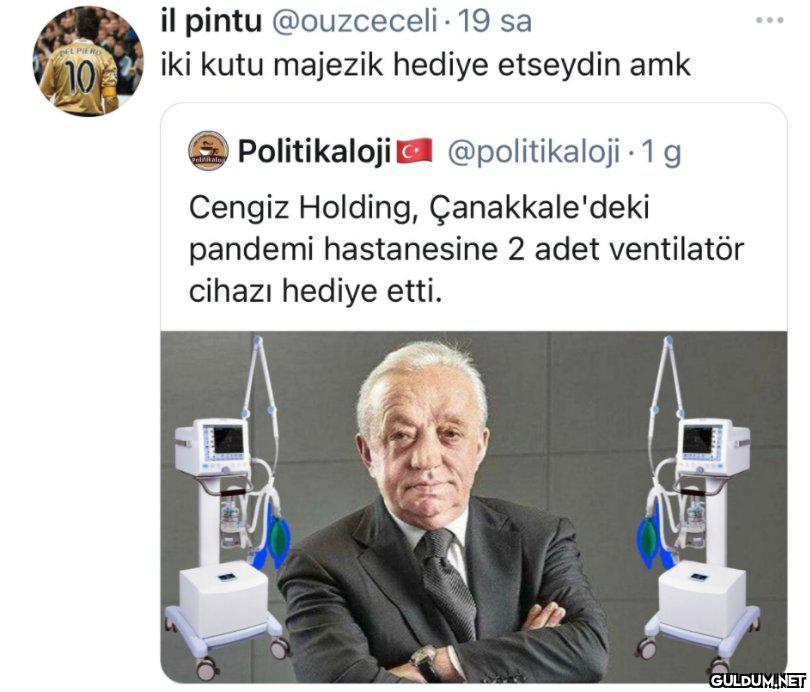810x692 pixels.
Task: Click the Politikaloji display name
Action: tap(314, 152)
